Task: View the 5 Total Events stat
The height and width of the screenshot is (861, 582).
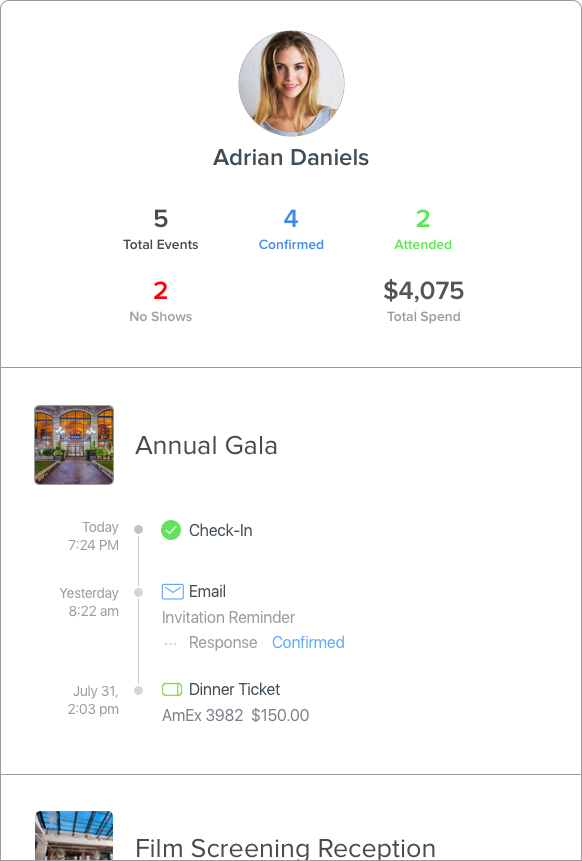Action: point(160,230)
